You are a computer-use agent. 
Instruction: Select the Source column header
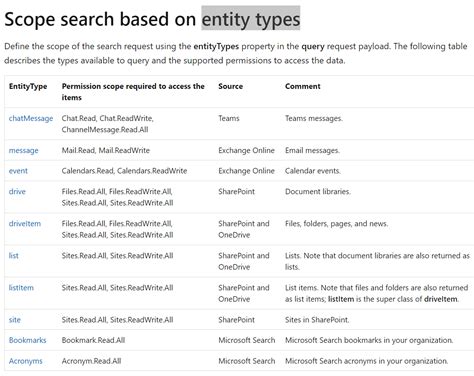point(230,86)
